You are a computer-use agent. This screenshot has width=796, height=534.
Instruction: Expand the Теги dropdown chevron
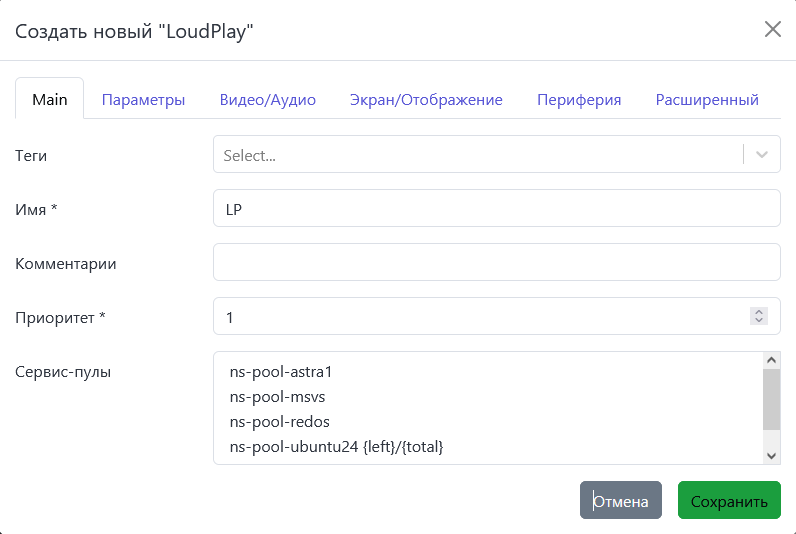point(762,155)
